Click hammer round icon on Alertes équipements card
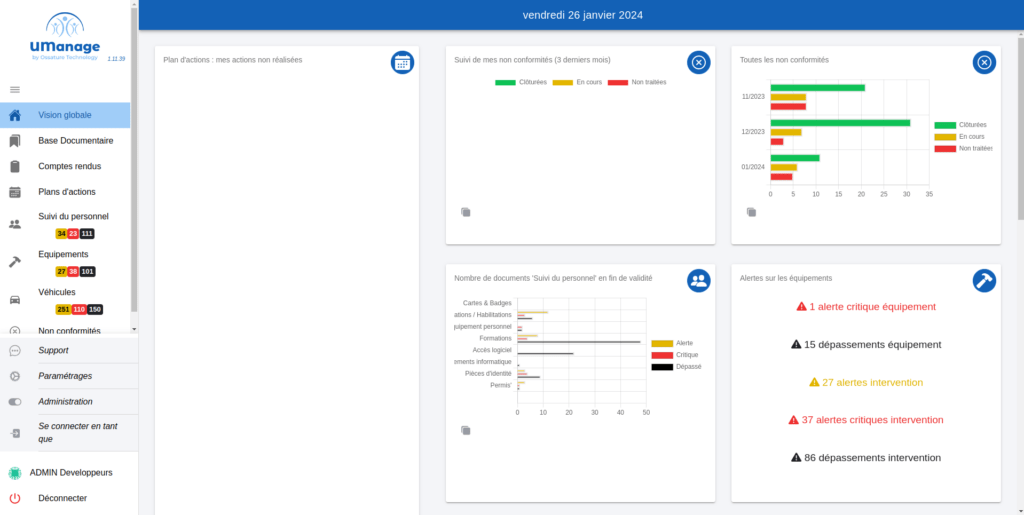 (x=984, y=281)
